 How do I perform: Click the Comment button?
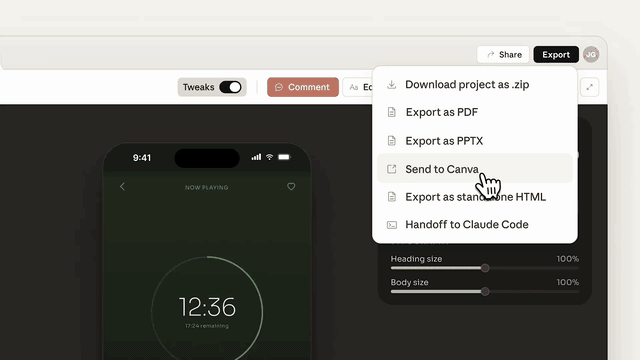pyautogui.click(x=303, y=87)
